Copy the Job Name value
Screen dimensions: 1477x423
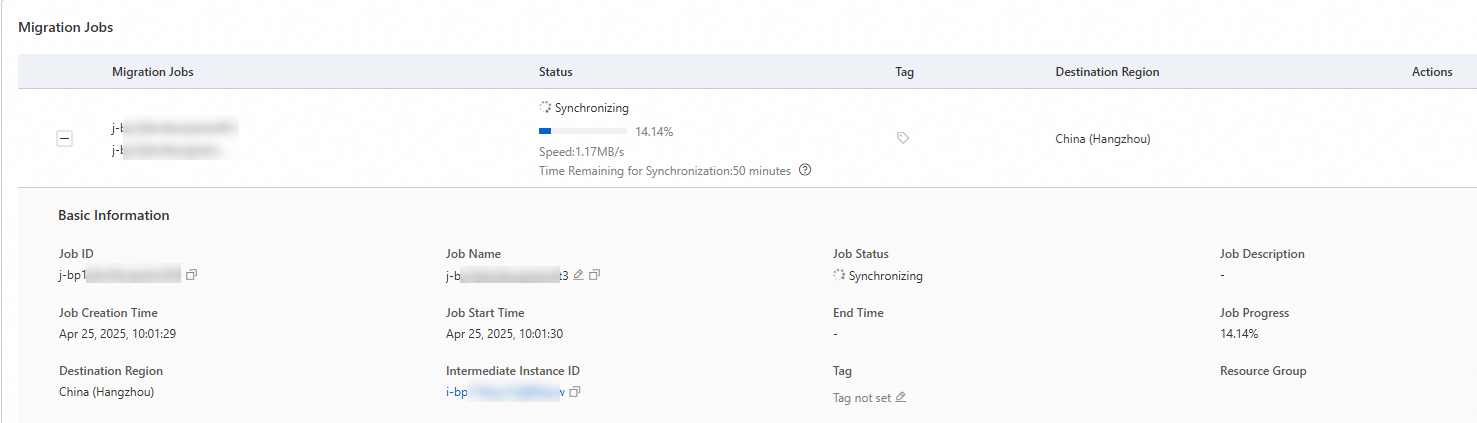(x=594, y=275)
